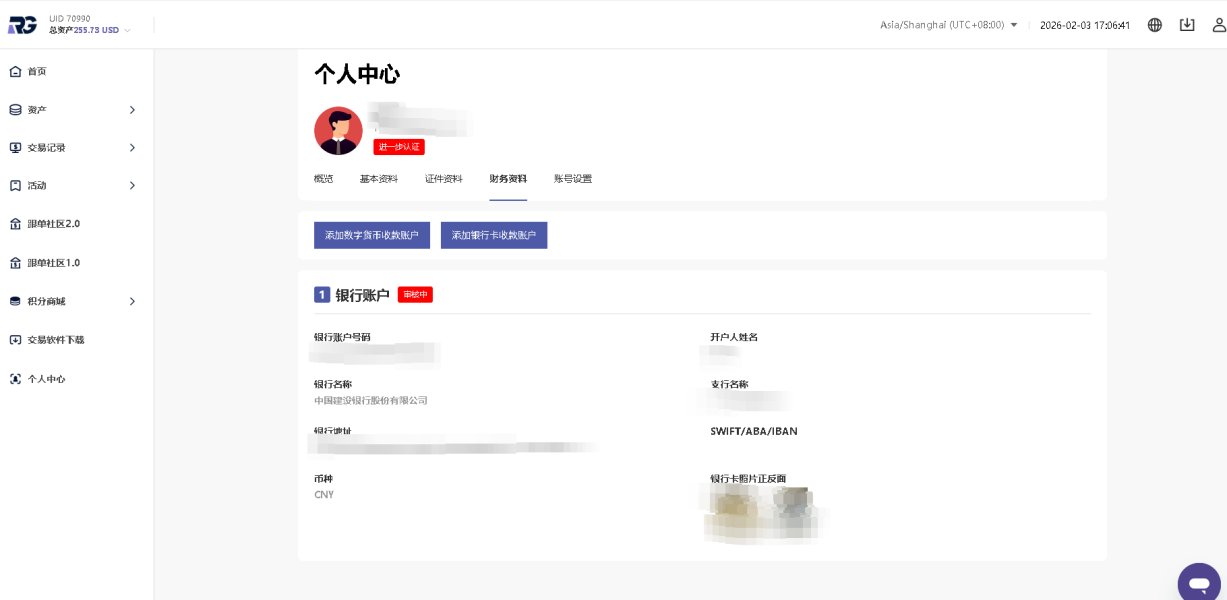Switch to the 账号设置 tab

[573, 179]
